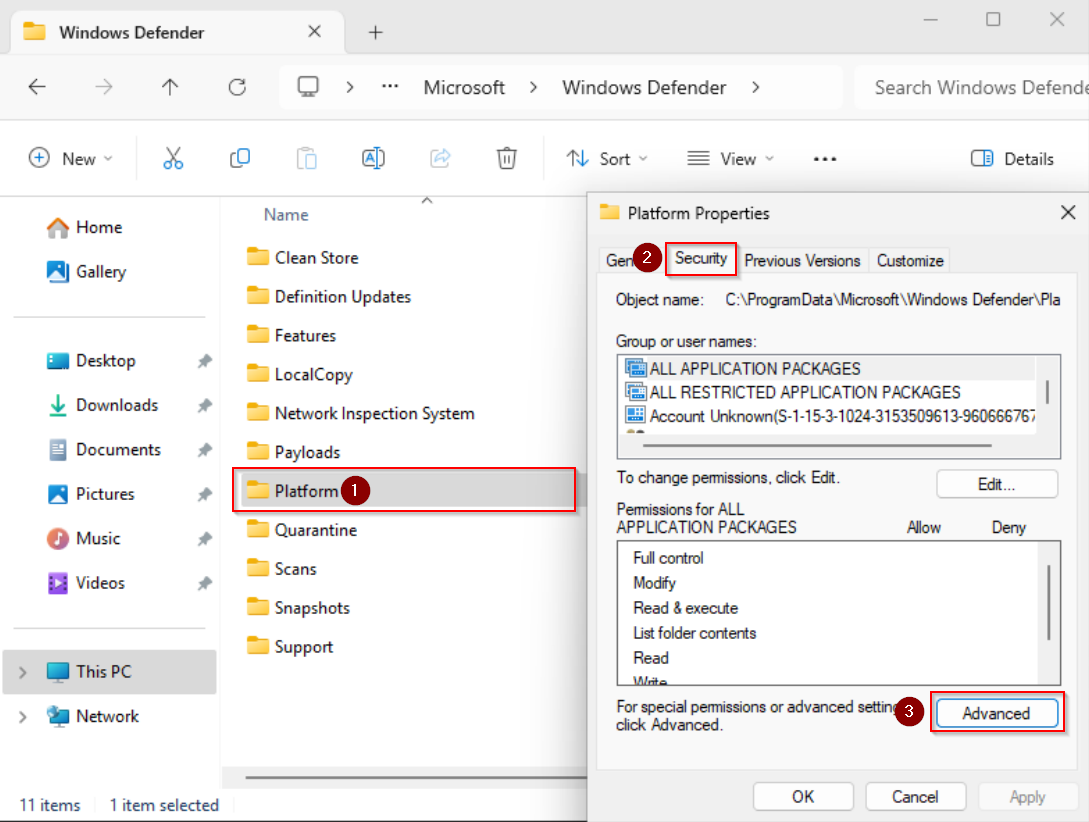
Task: Click Microsoft in the address breadcrumb
Action: point(464,87)
